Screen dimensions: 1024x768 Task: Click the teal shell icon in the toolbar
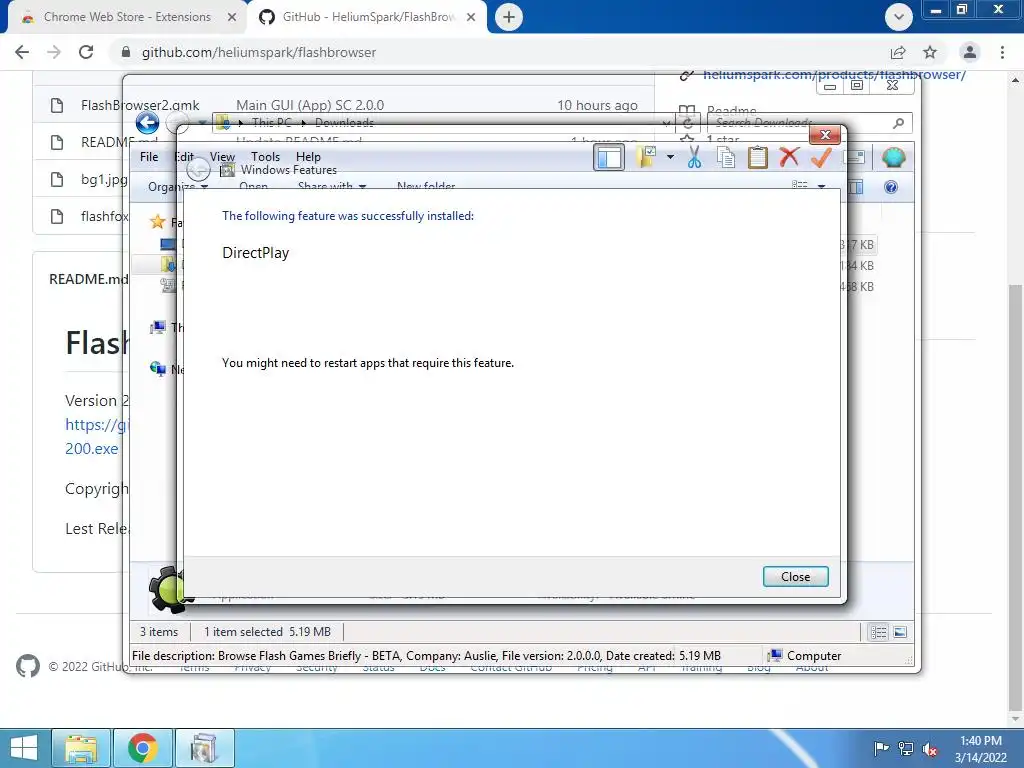(893, 157)
